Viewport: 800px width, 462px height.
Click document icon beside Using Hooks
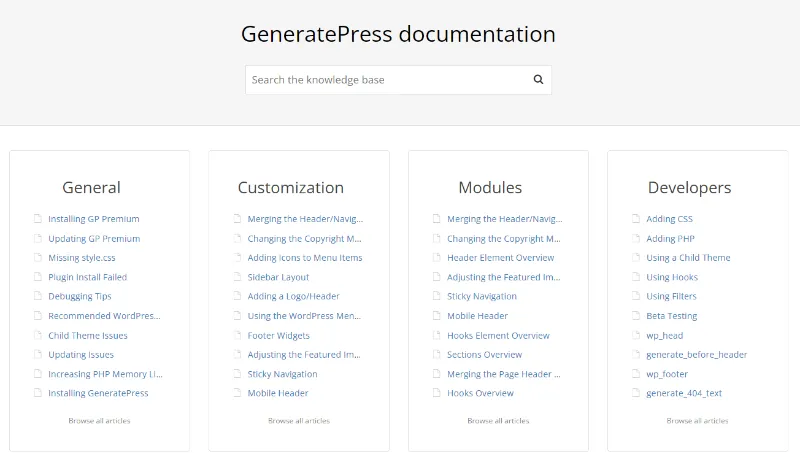pyautogui.click(x=636, y=277)
